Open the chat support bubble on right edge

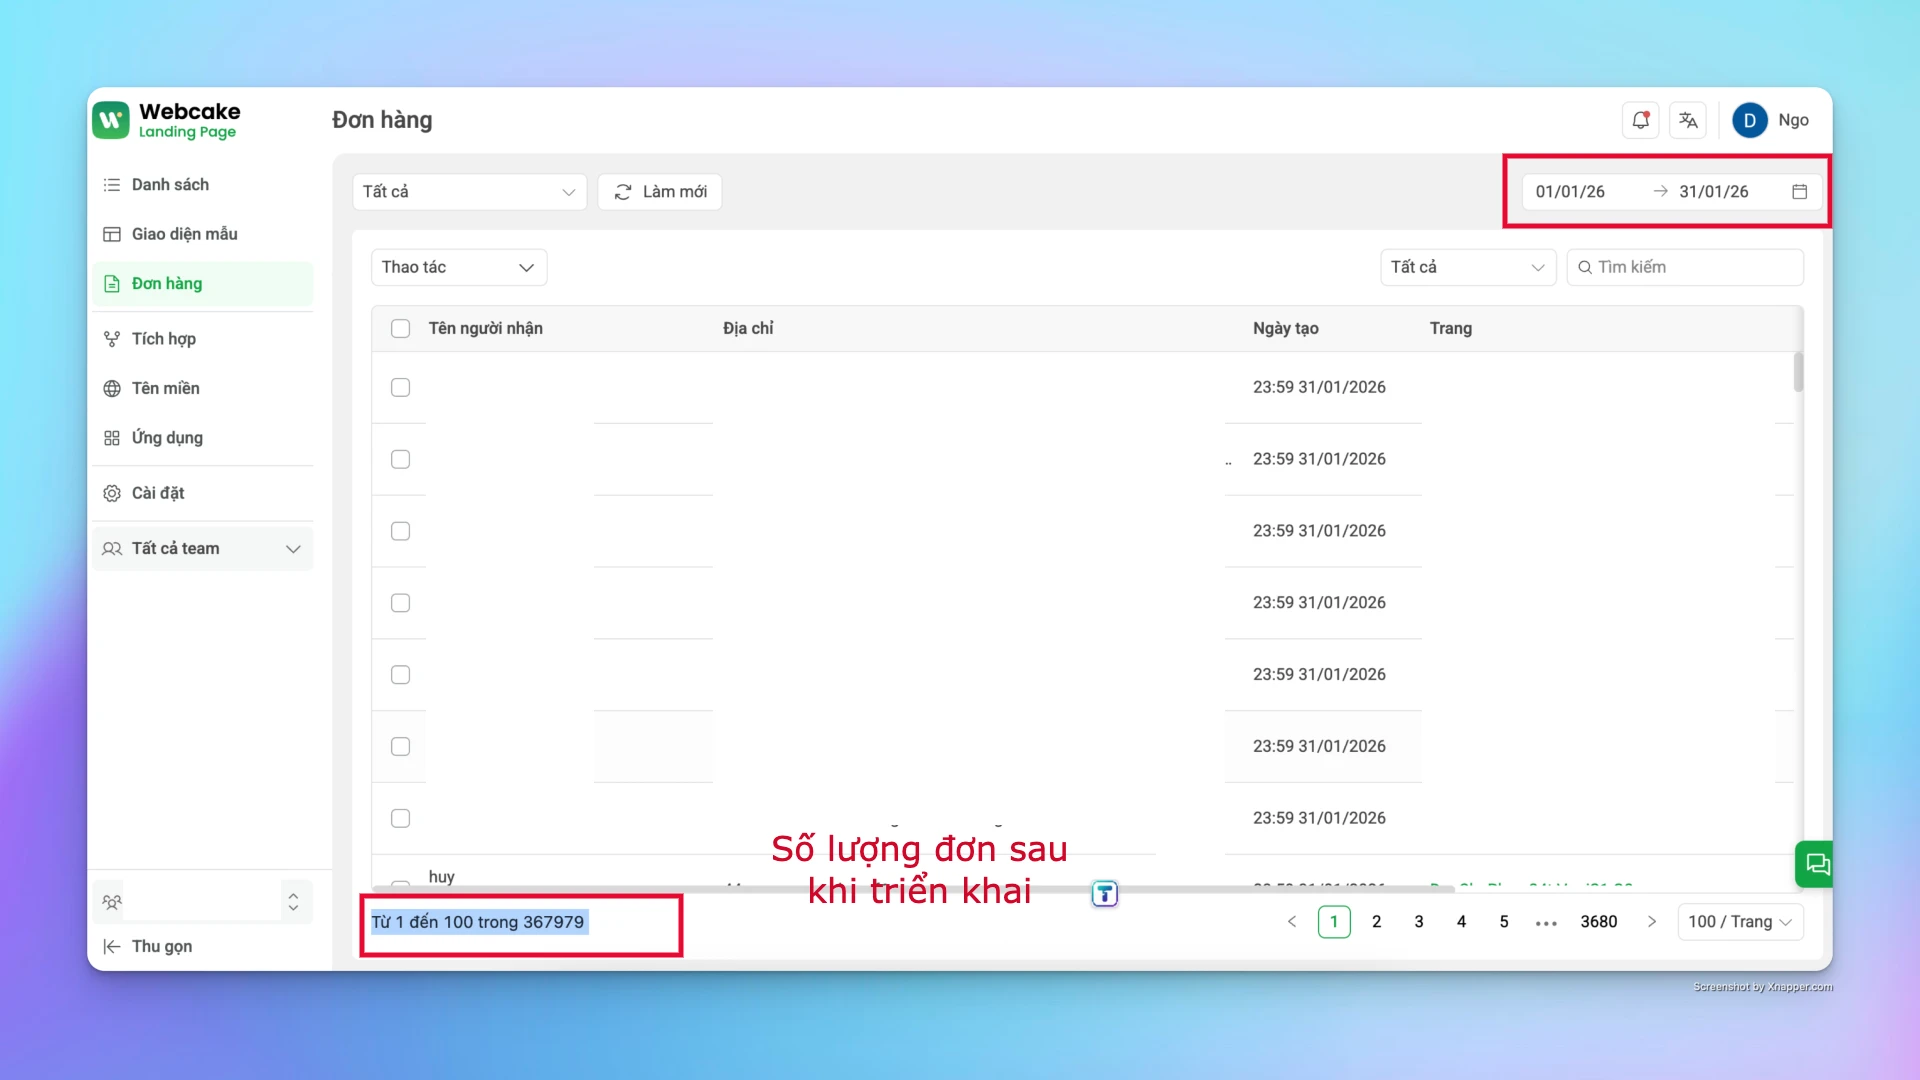1816,864
